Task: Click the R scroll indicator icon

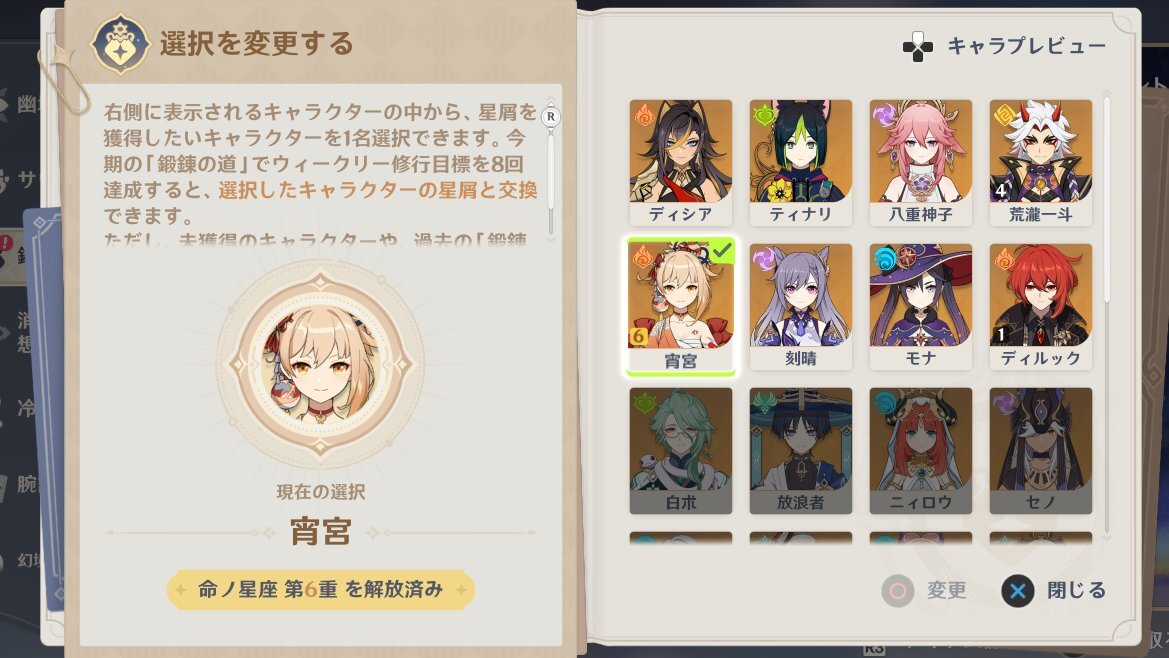Action: tap(551, 116)
